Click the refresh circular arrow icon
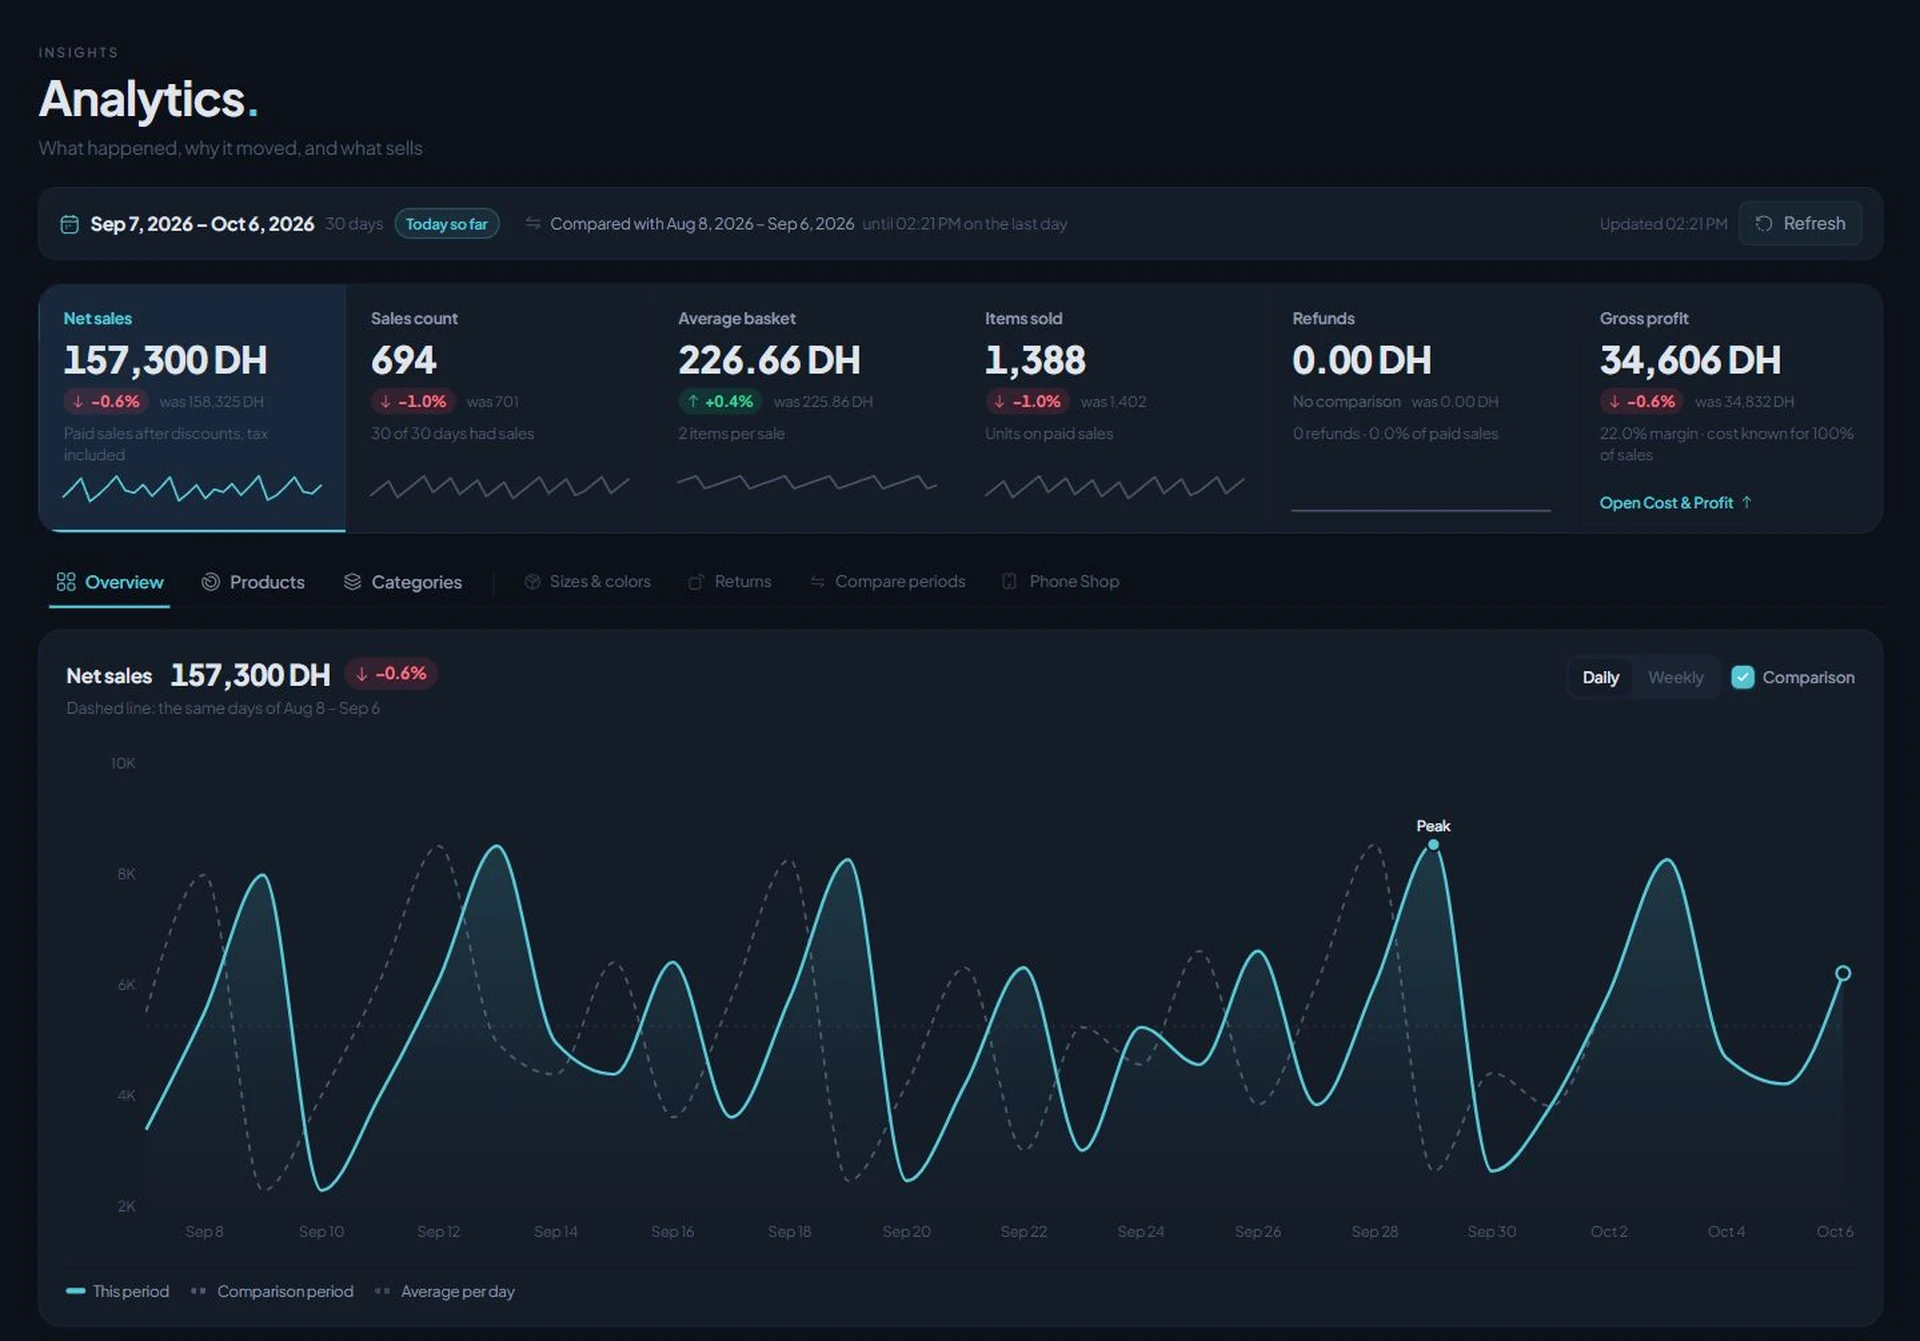1920x1341 pixels. (1764, 224)
